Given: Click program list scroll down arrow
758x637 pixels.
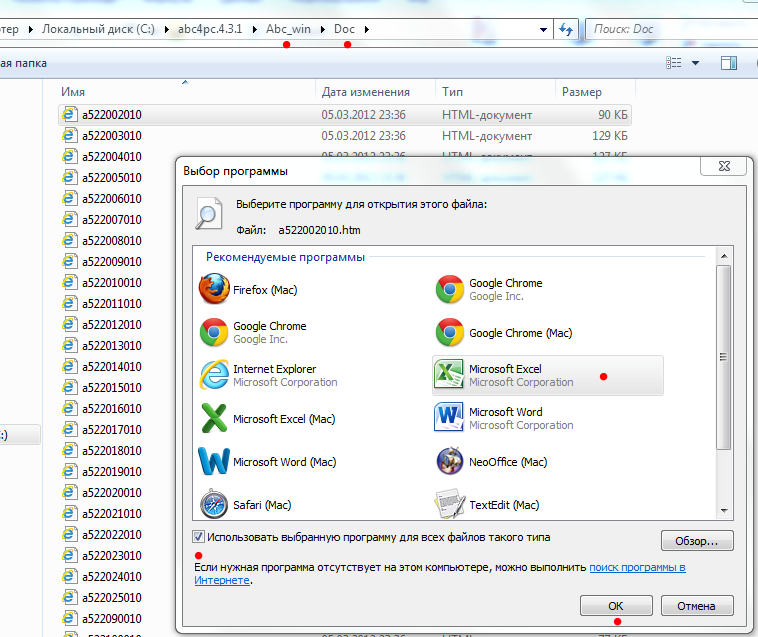Looking at the screenshot, I should point(724,510).
